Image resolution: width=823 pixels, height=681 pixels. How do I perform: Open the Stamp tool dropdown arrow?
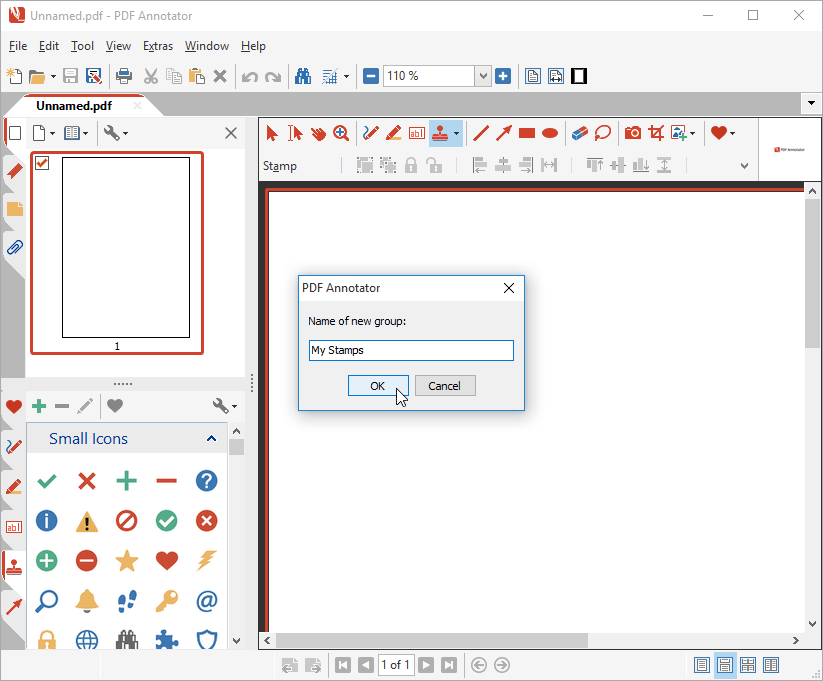456,133
